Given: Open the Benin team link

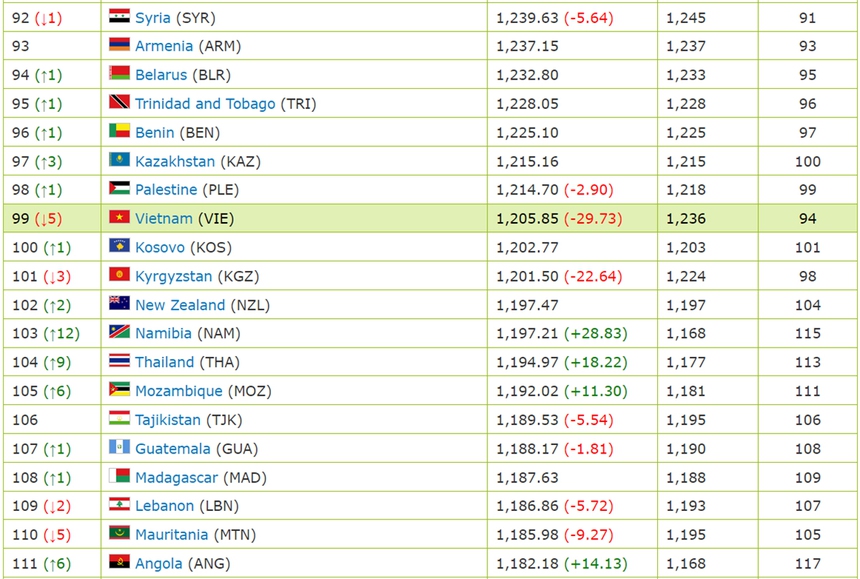Looking at the screenshot, I should (x=155, y=132).
